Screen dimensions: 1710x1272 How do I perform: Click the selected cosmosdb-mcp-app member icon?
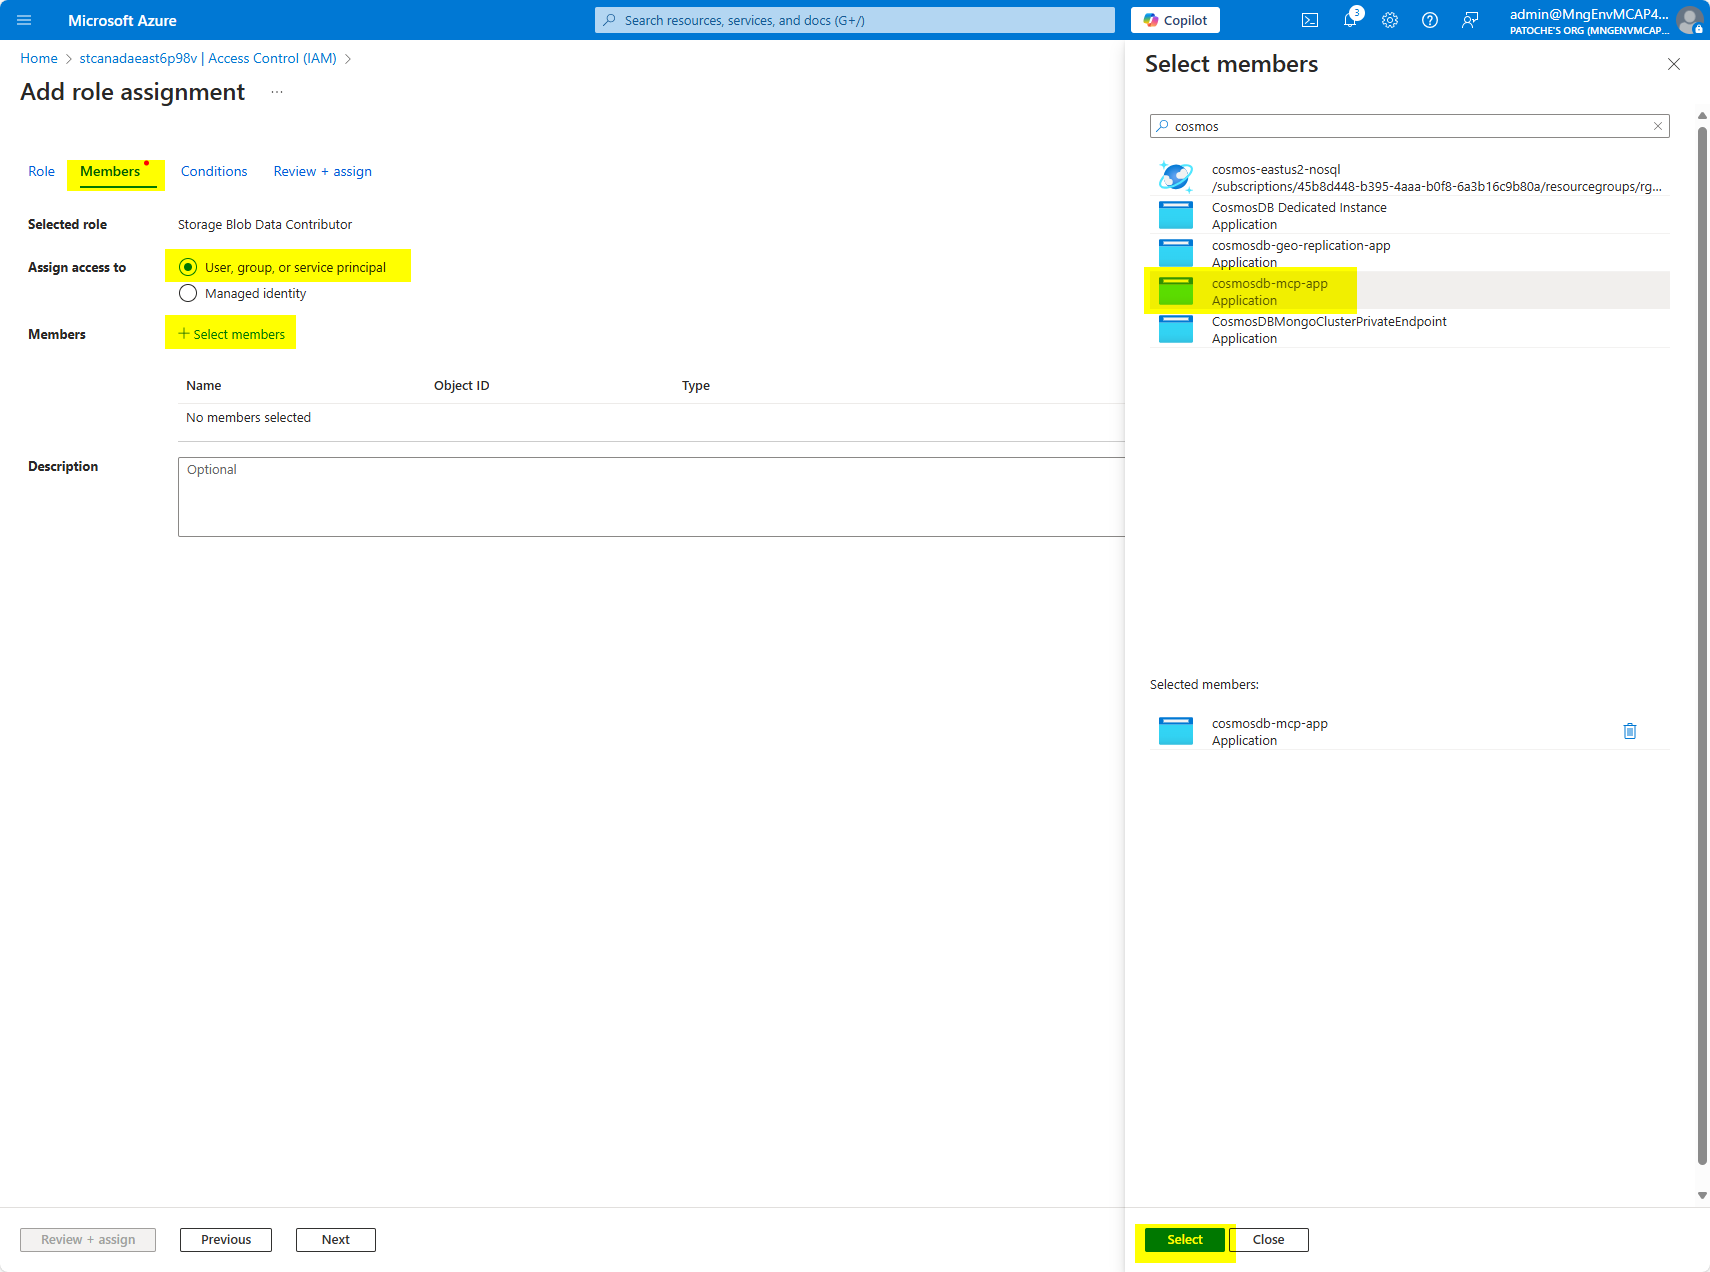pos(1176,731)
